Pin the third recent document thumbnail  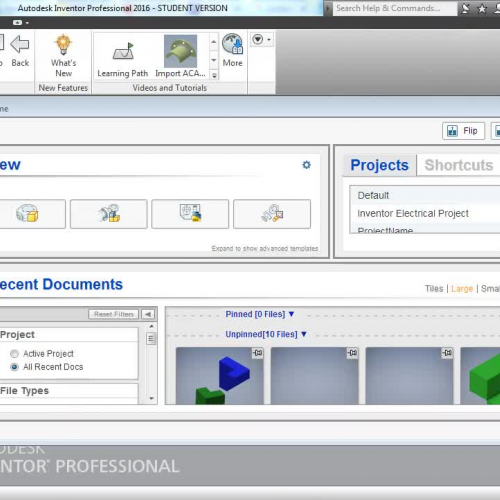447,353
